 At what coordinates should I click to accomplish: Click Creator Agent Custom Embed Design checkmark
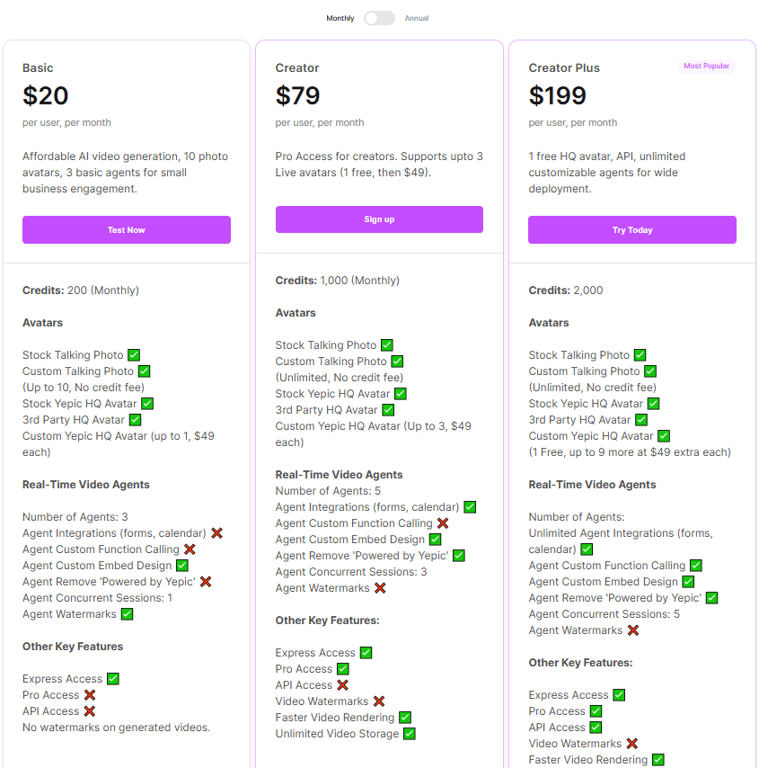point(435,539)
